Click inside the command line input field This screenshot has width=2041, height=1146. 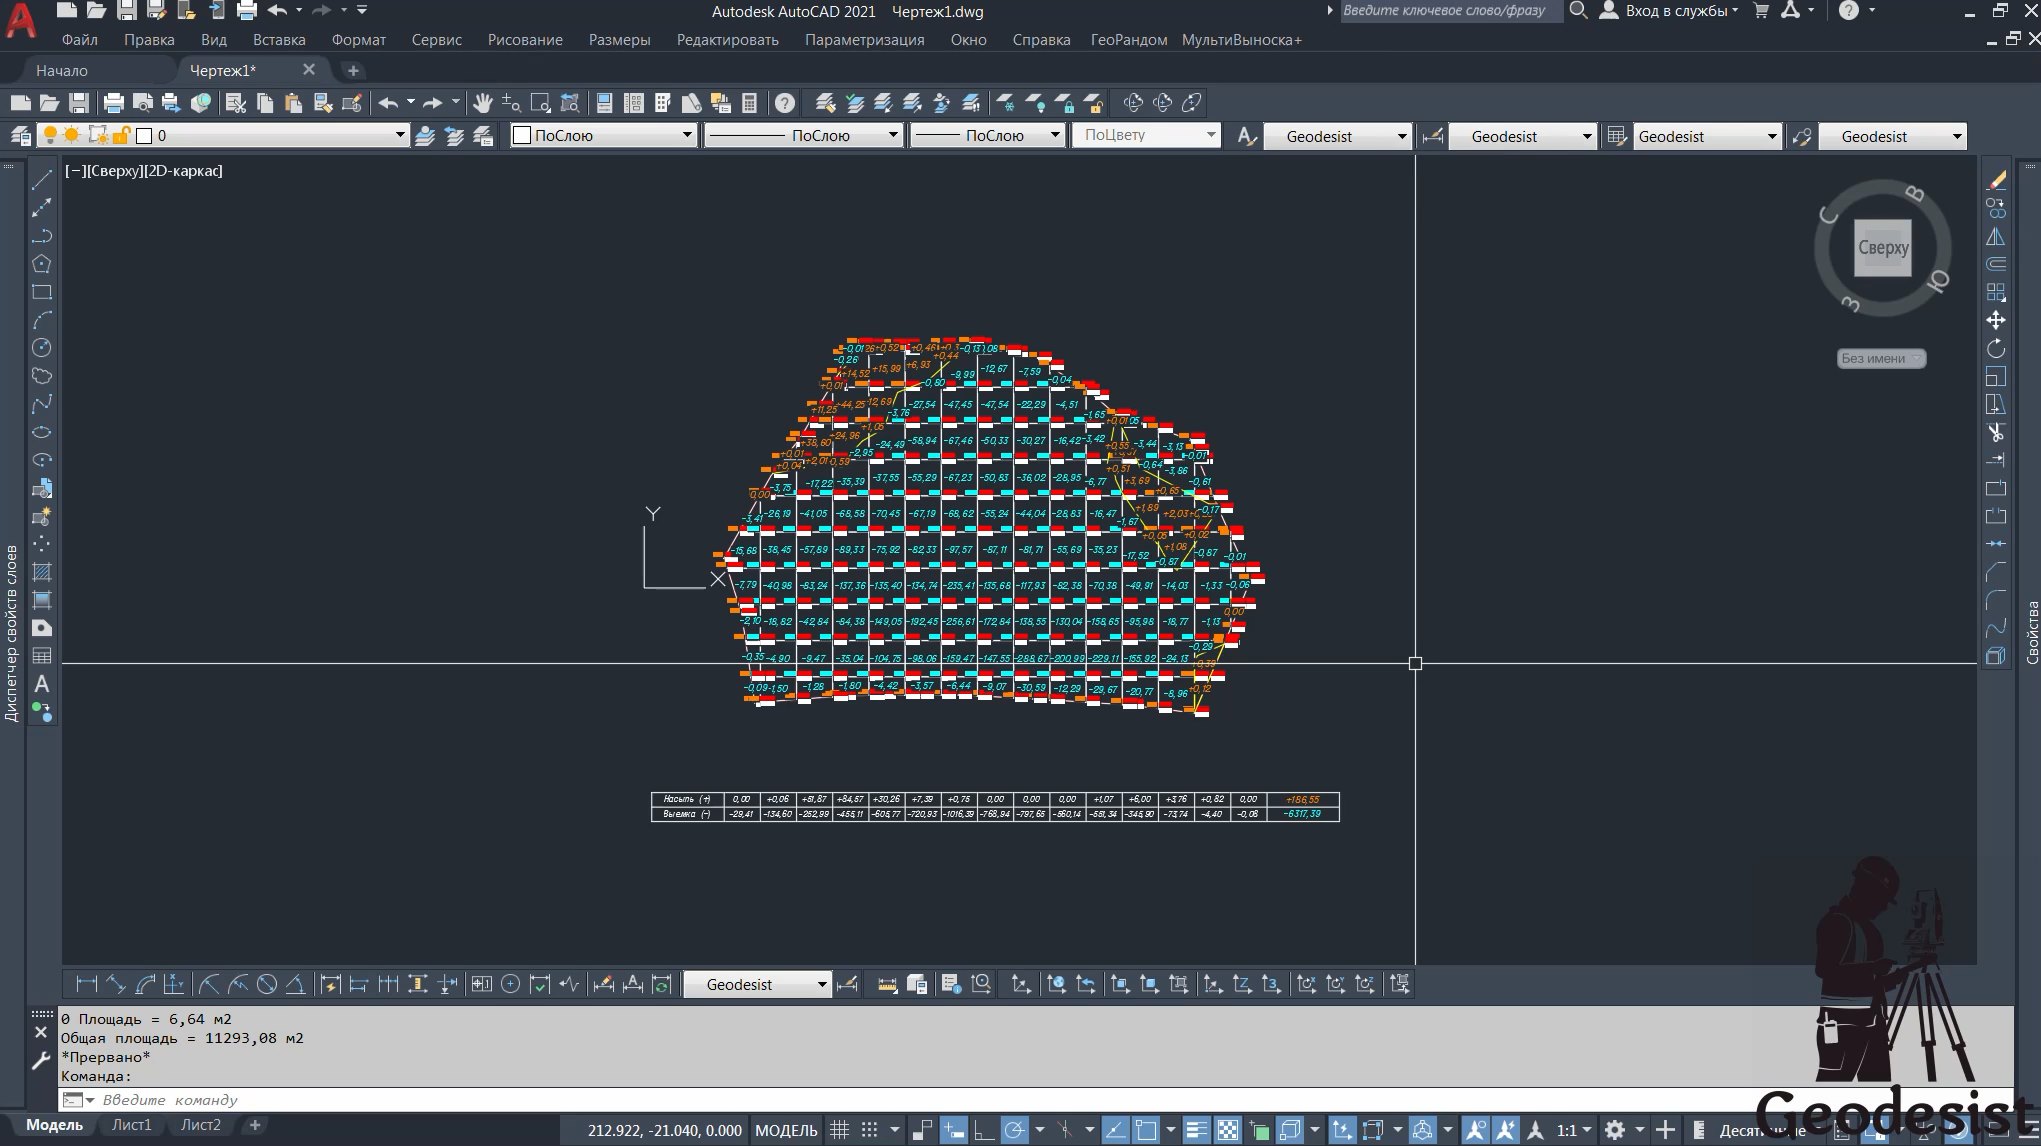pyautogui.click(x=300, y=1100)
